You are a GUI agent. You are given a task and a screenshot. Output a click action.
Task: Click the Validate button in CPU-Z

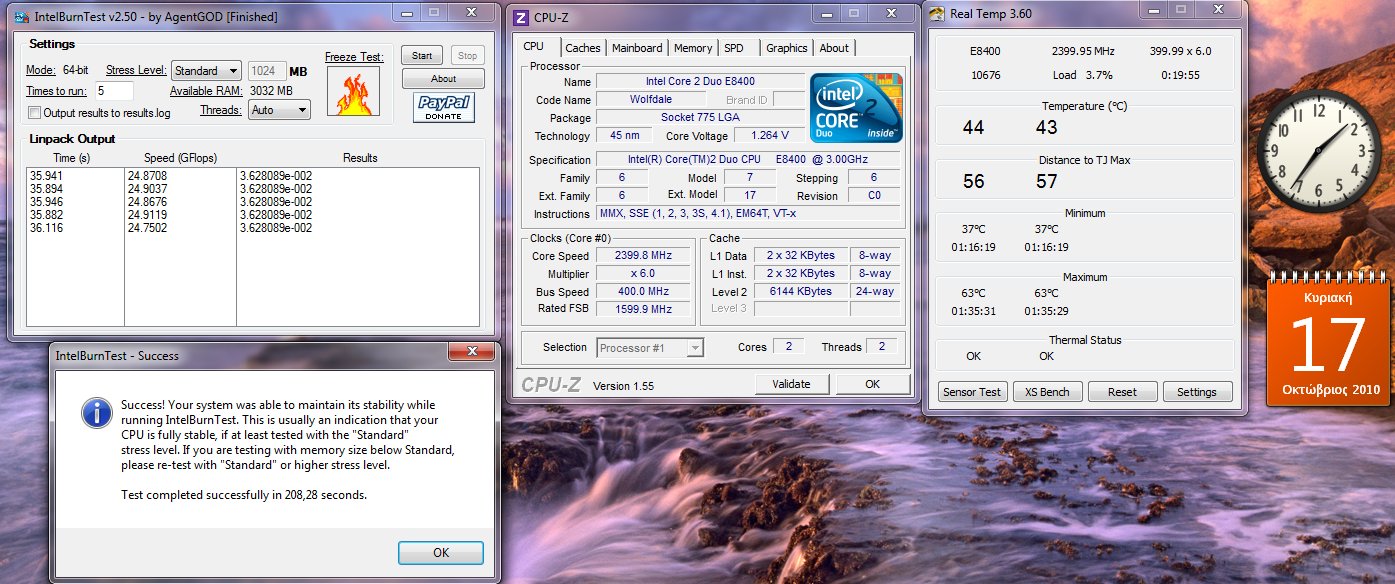(791, 383)
